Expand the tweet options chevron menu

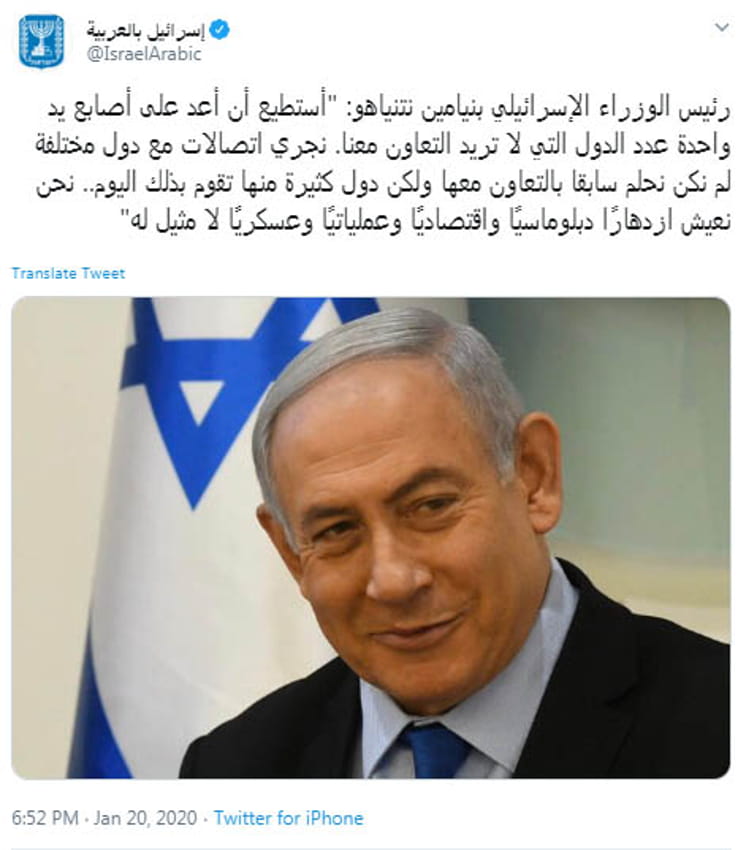point(721,27)
